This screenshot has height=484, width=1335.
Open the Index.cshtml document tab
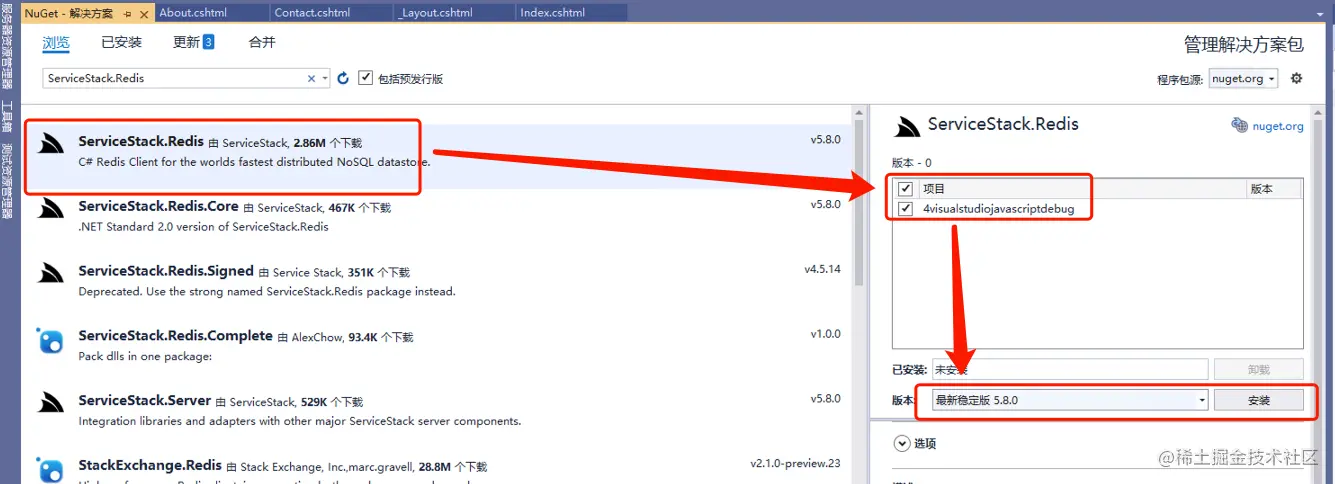[572, 13]
